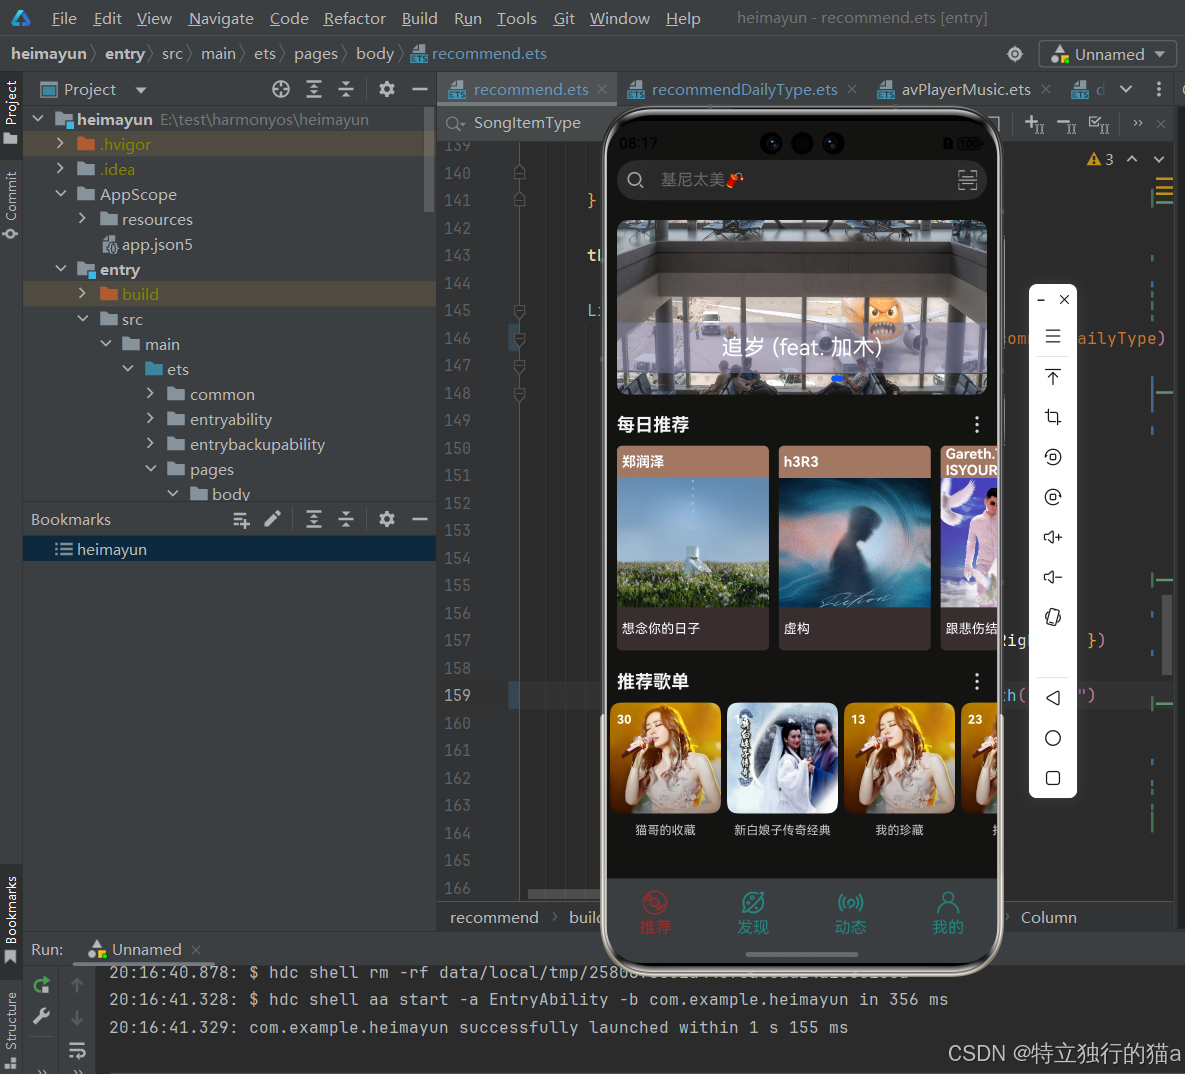Image resolution: width=1185 pixels, height=1074 pixels.
Task: Open more options next to 每日推荐
Action: (977, 425)
